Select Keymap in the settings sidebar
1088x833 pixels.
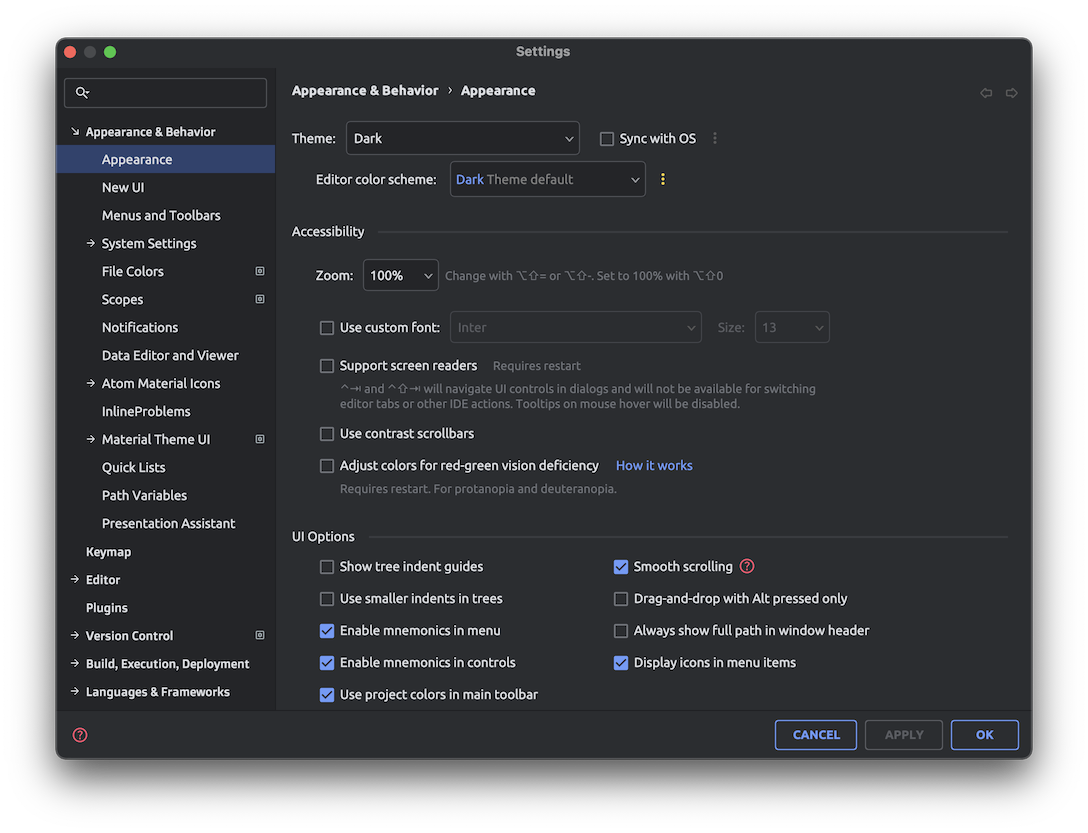(x=106, y=551)
